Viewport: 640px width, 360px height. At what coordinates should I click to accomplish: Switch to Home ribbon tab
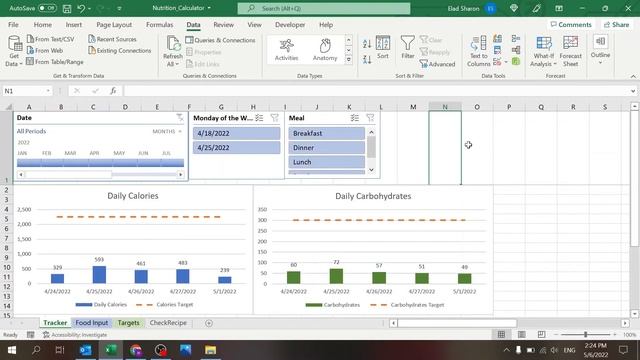[42, 24]
